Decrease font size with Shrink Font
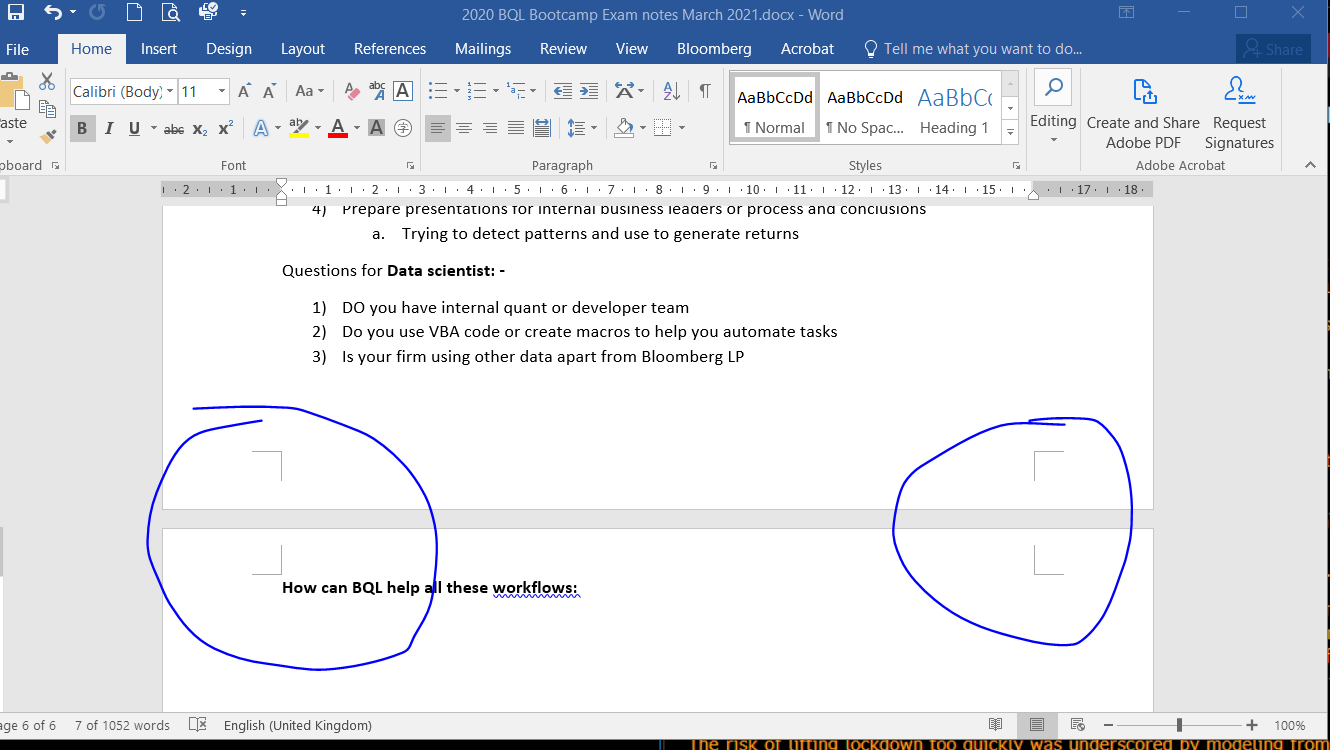This screenshot has width=1330, height=750. [269, 91]
